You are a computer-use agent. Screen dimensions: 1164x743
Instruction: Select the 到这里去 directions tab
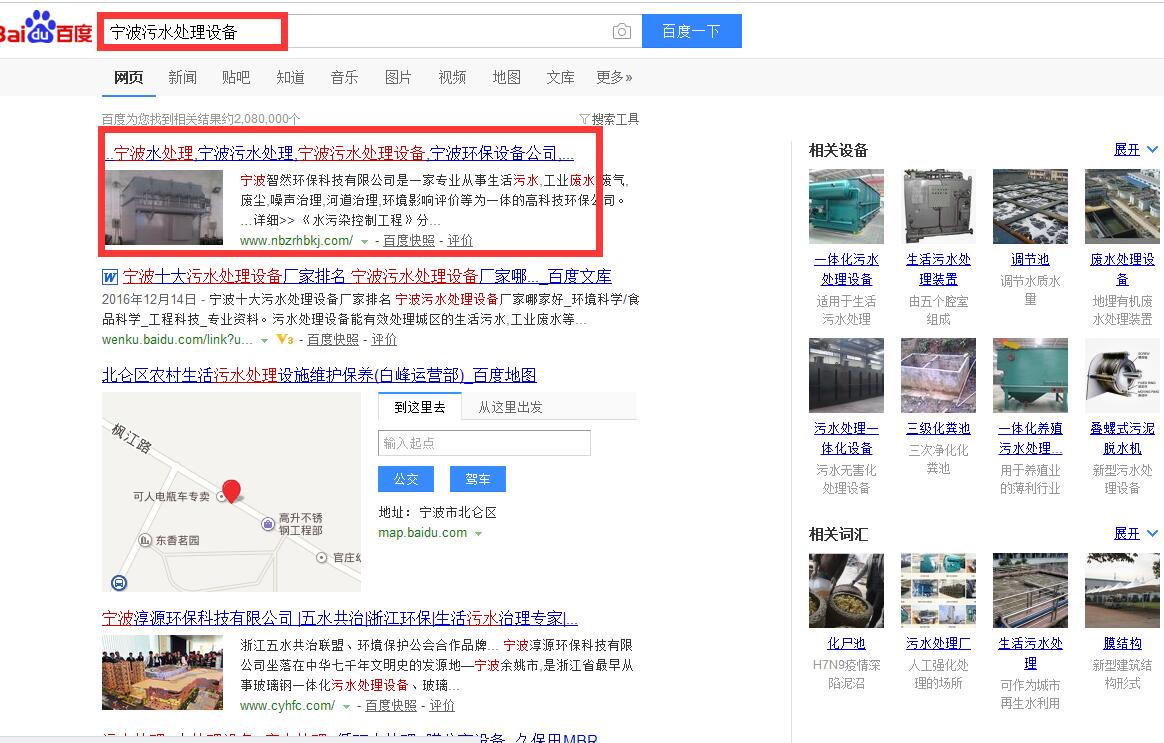tap(420, 407)
